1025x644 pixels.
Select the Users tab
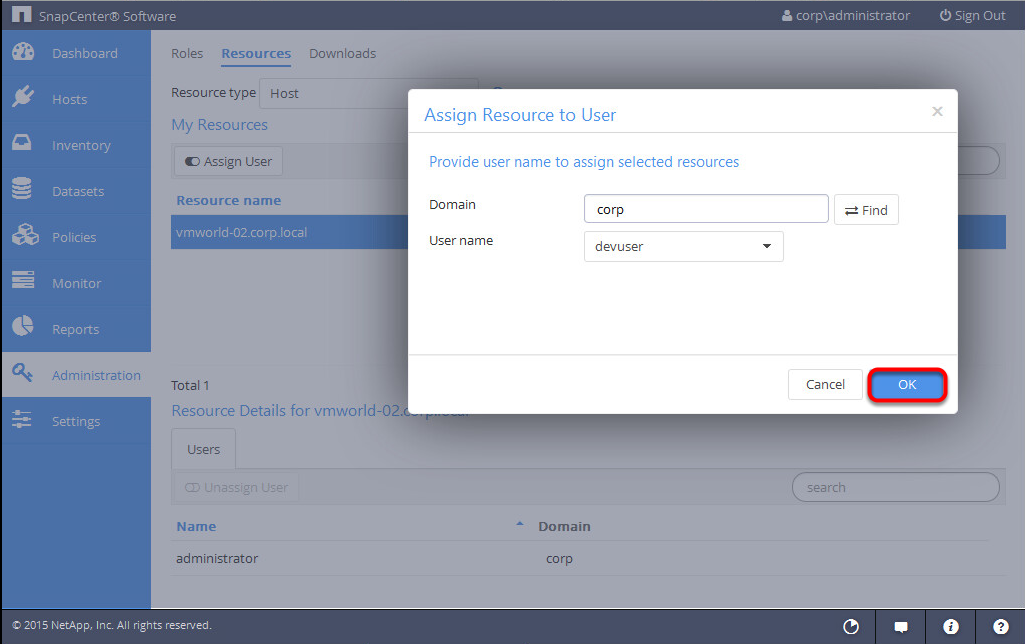pos(203,449)
